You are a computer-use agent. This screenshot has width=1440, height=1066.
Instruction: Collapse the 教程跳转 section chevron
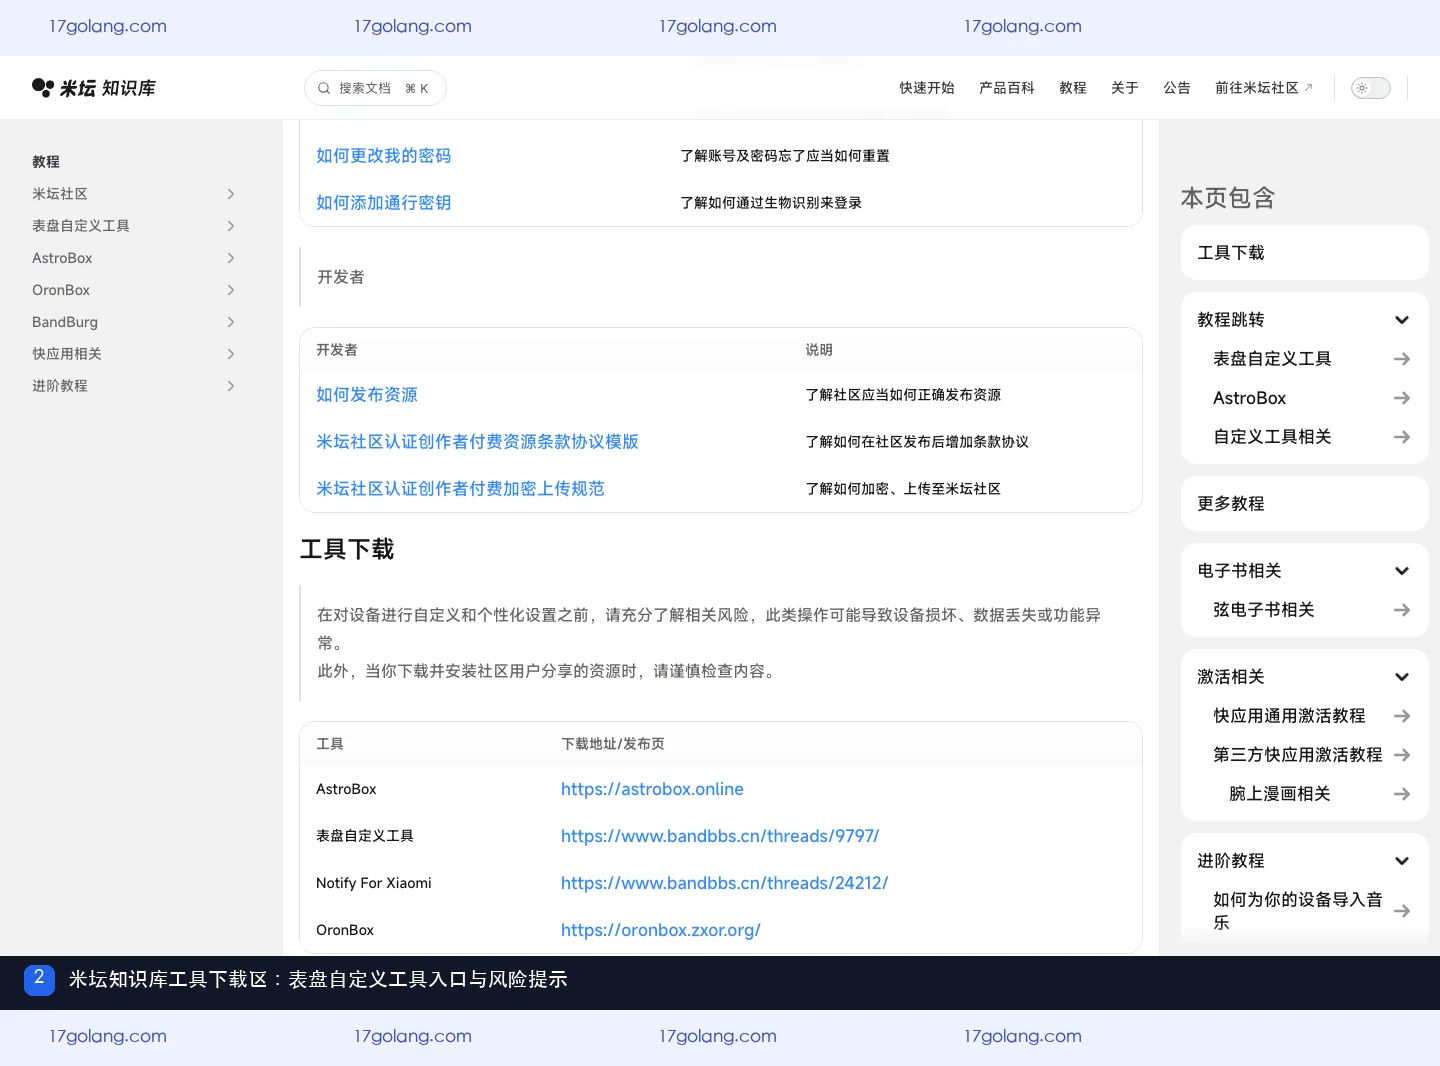tap(1402, 320)
